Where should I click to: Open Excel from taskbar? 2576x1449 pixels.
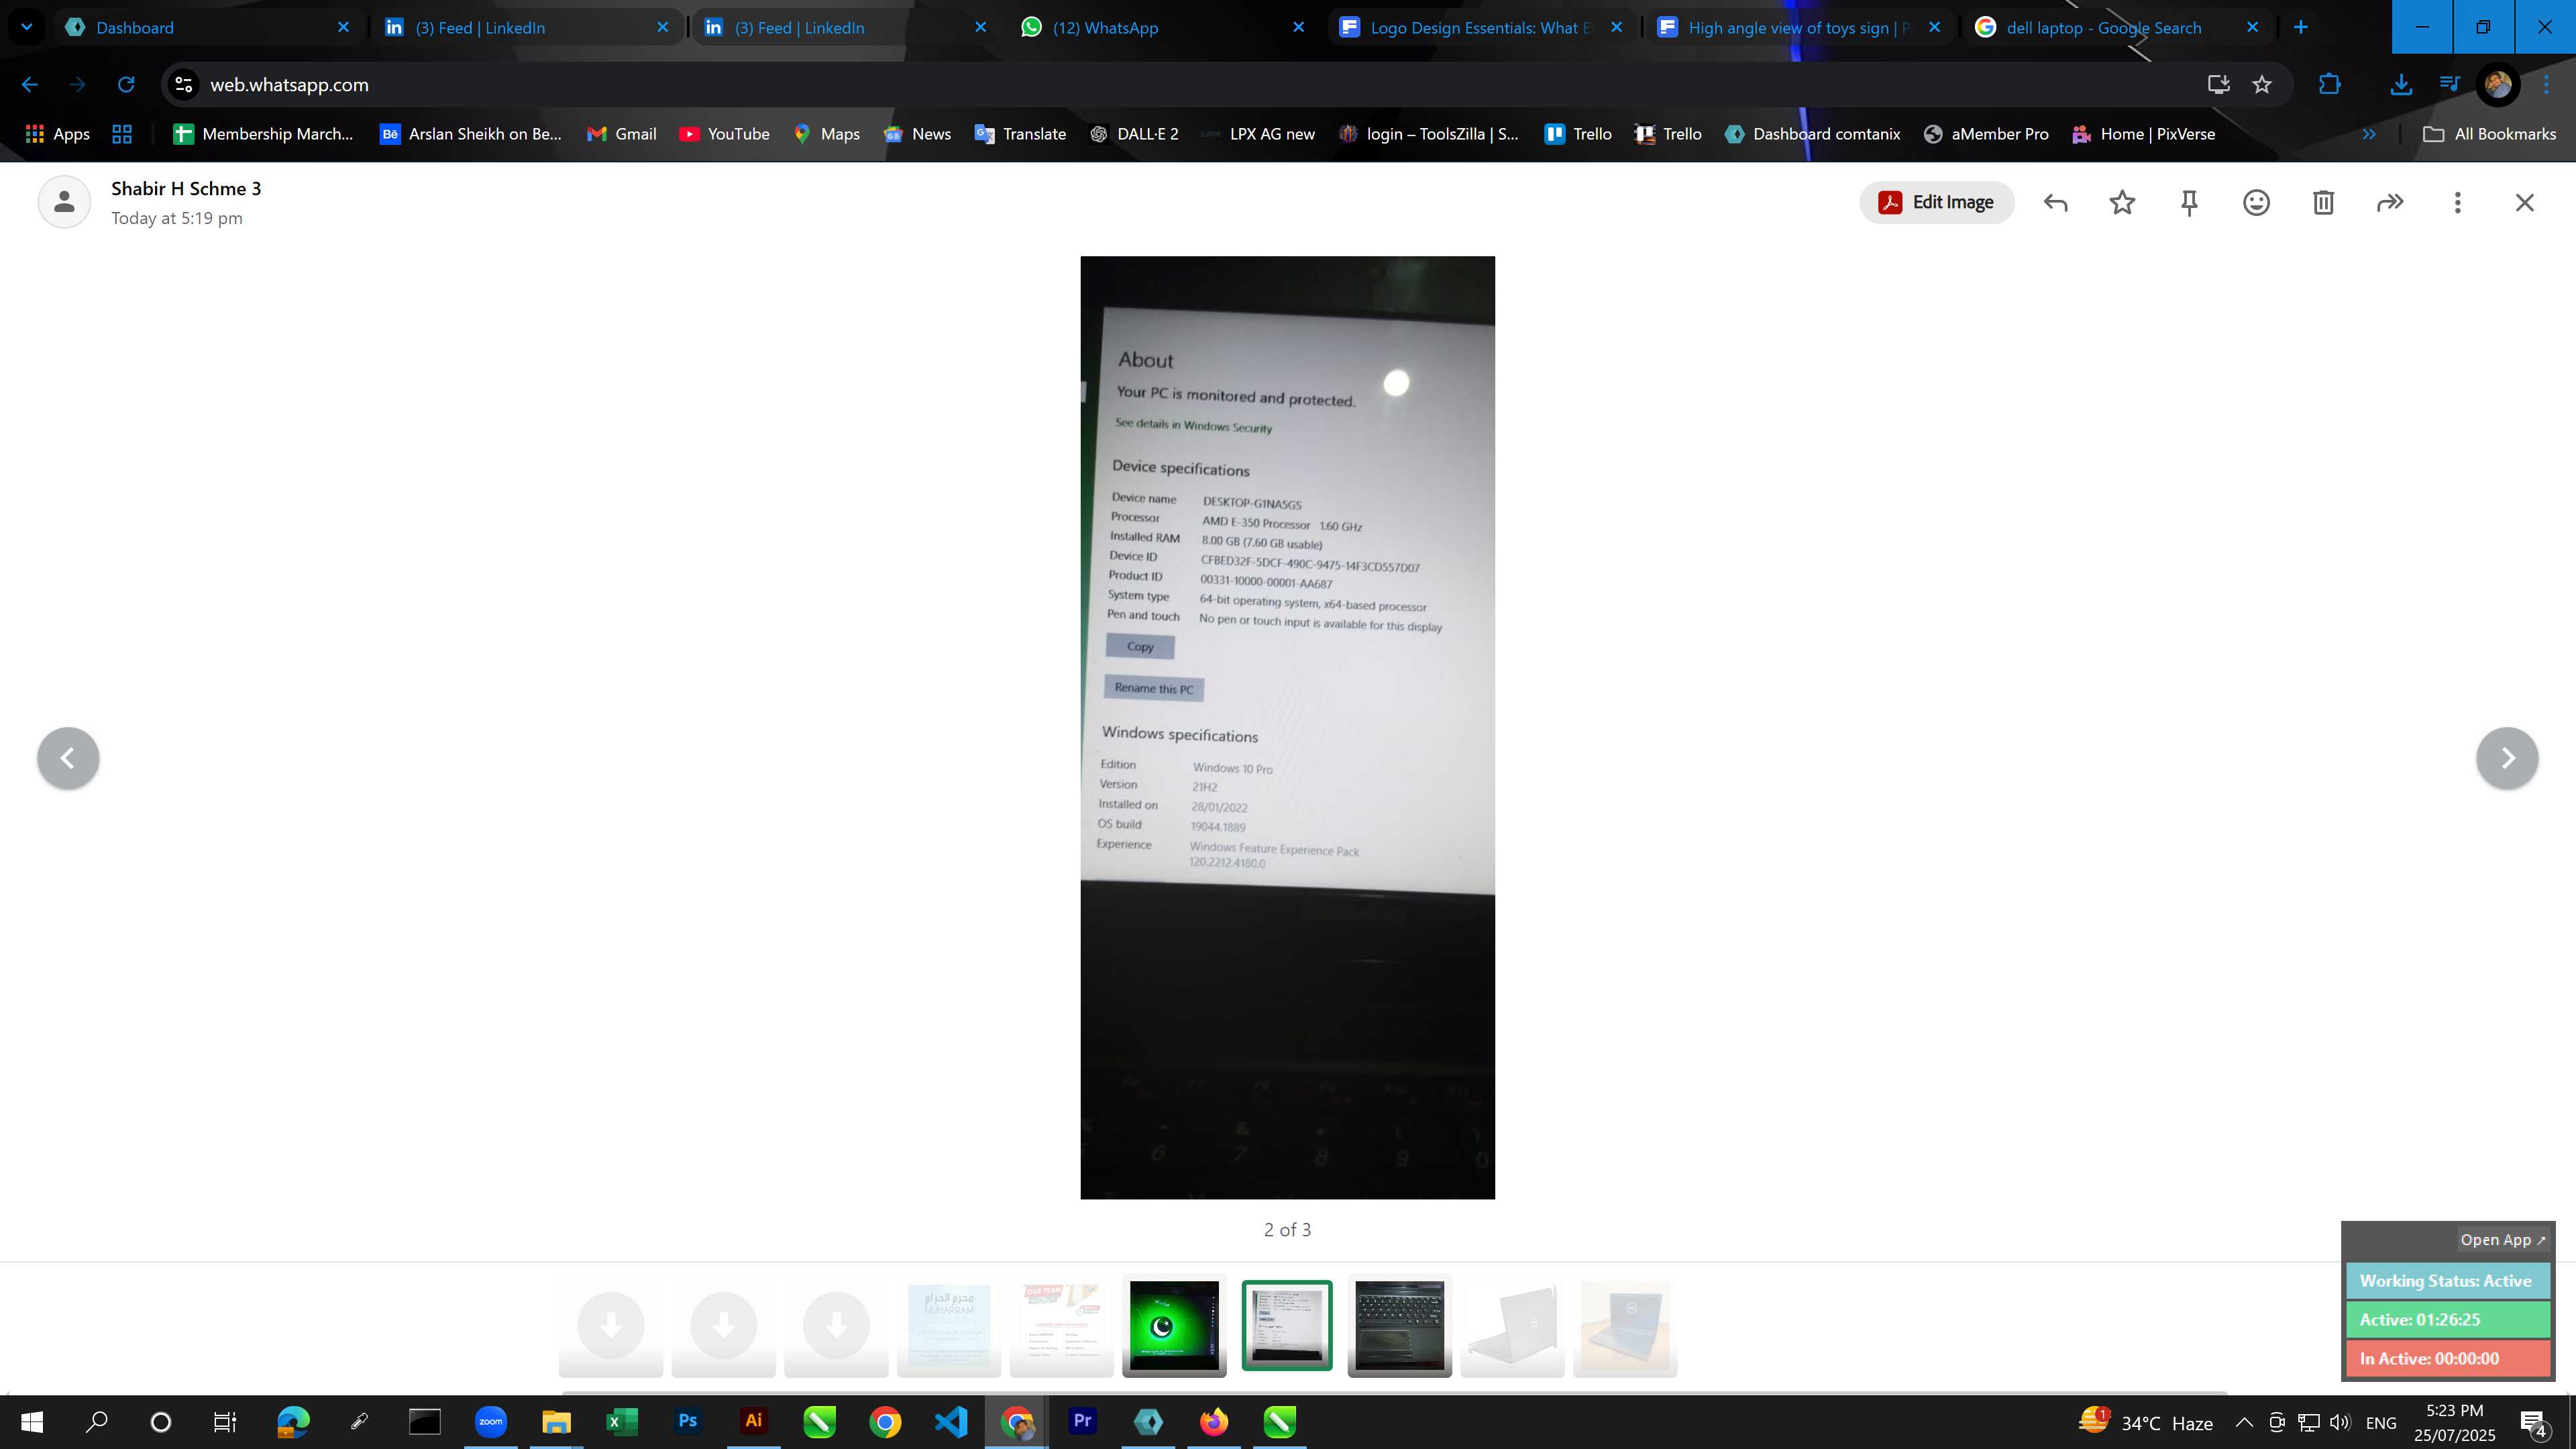pyautogui.click(x=622, y=1422)
